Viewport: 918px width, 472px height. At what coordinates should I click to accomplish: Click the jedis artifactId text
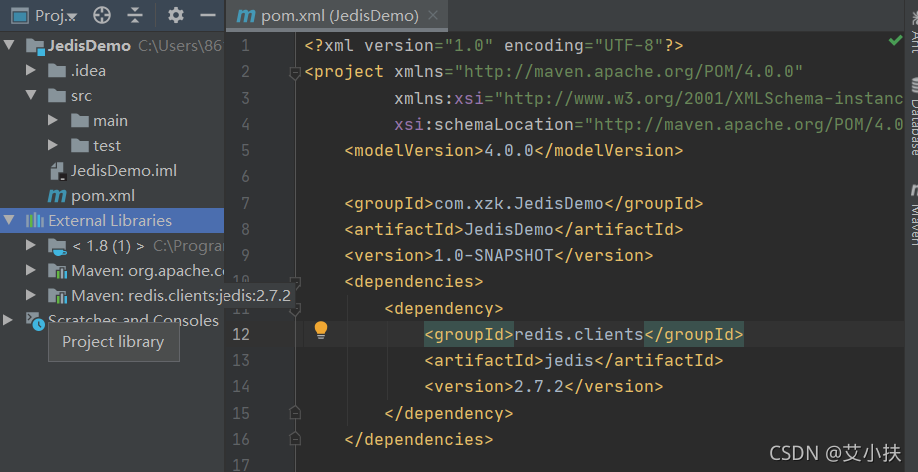[x=569, y=361]
